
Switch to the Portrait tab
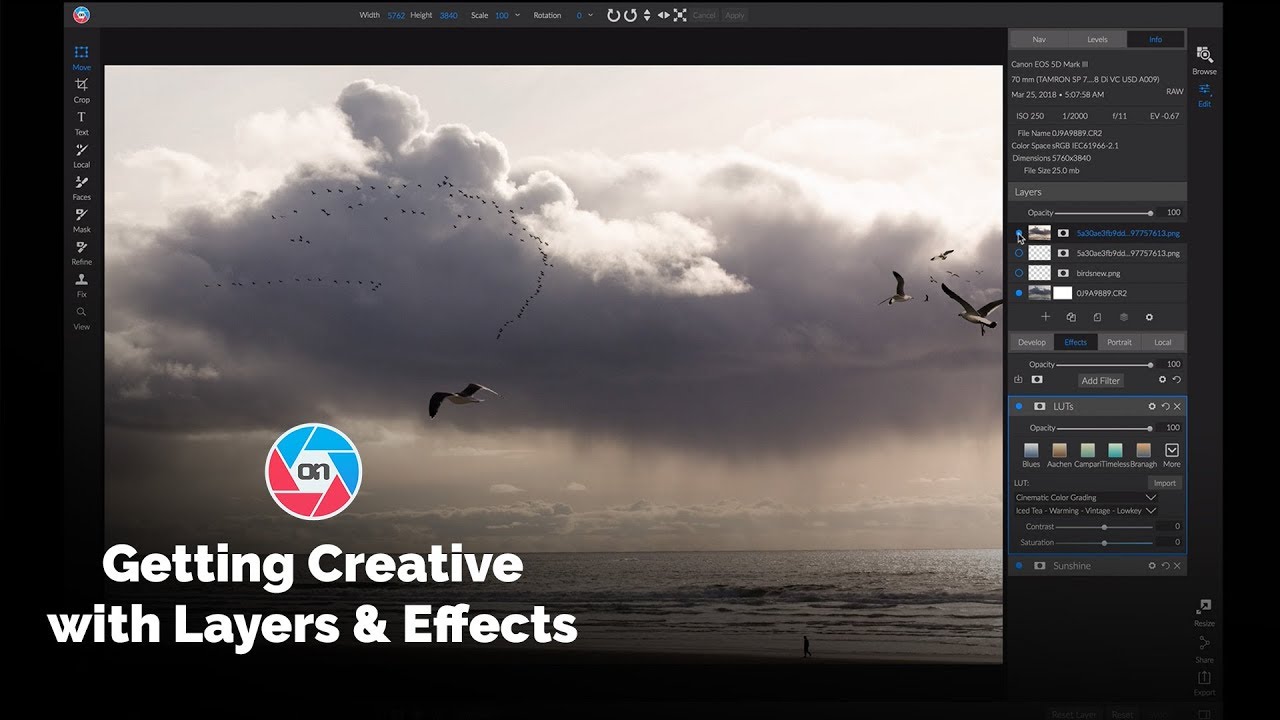coord(1119,342)
